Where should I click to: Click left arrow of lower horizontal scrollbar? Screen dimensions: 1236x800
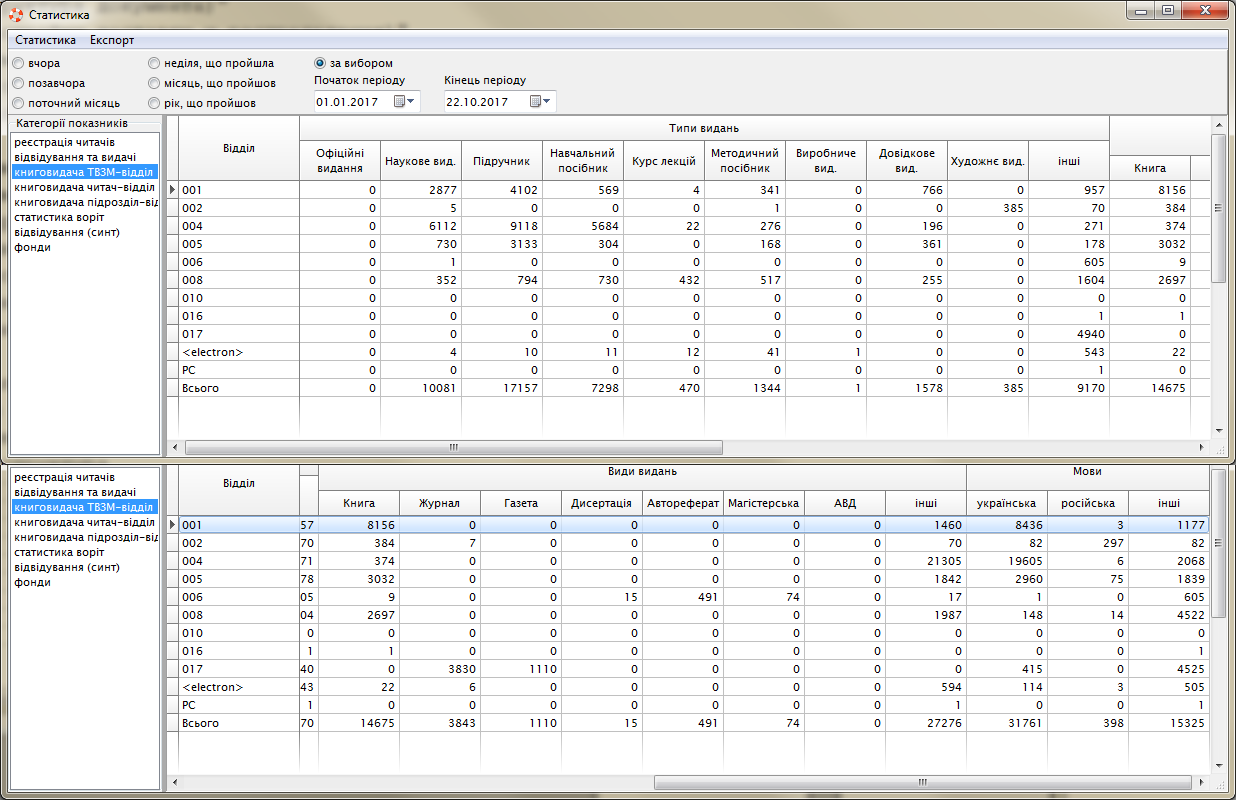click(x=175, y=782)
